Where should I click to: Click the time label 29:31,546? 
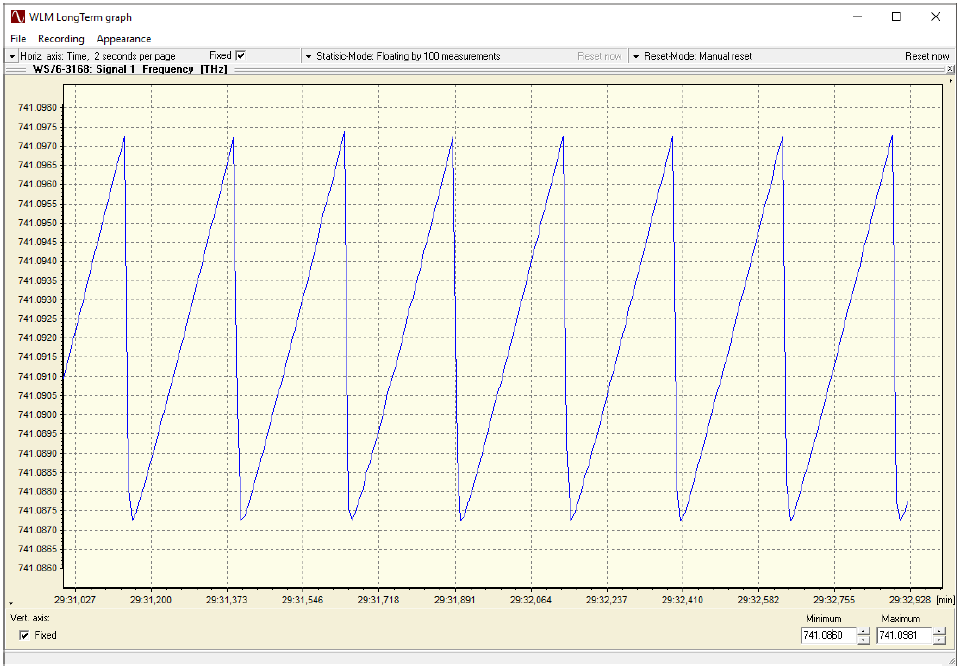click(x=303, y=600)
